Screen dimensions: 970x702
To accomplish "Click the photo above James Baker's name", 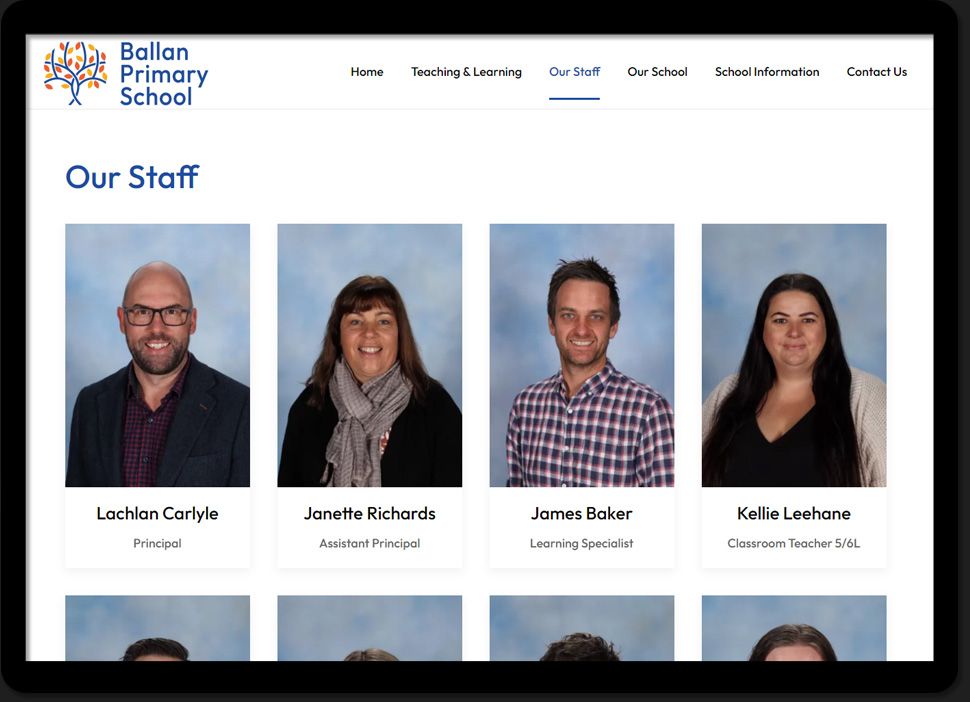I will 582,355.
